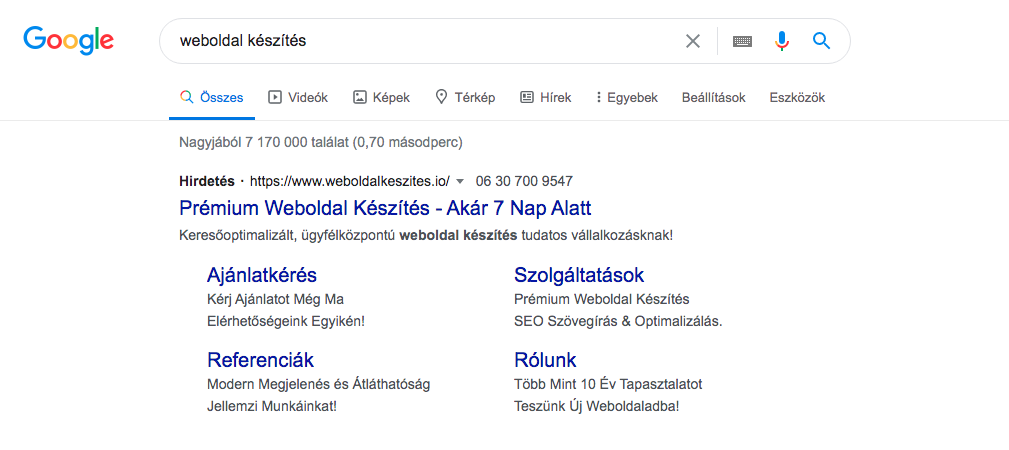Switch to the Összes tab
The height and width of the screenshot is (450, 1009).
[x=211, y=97]
